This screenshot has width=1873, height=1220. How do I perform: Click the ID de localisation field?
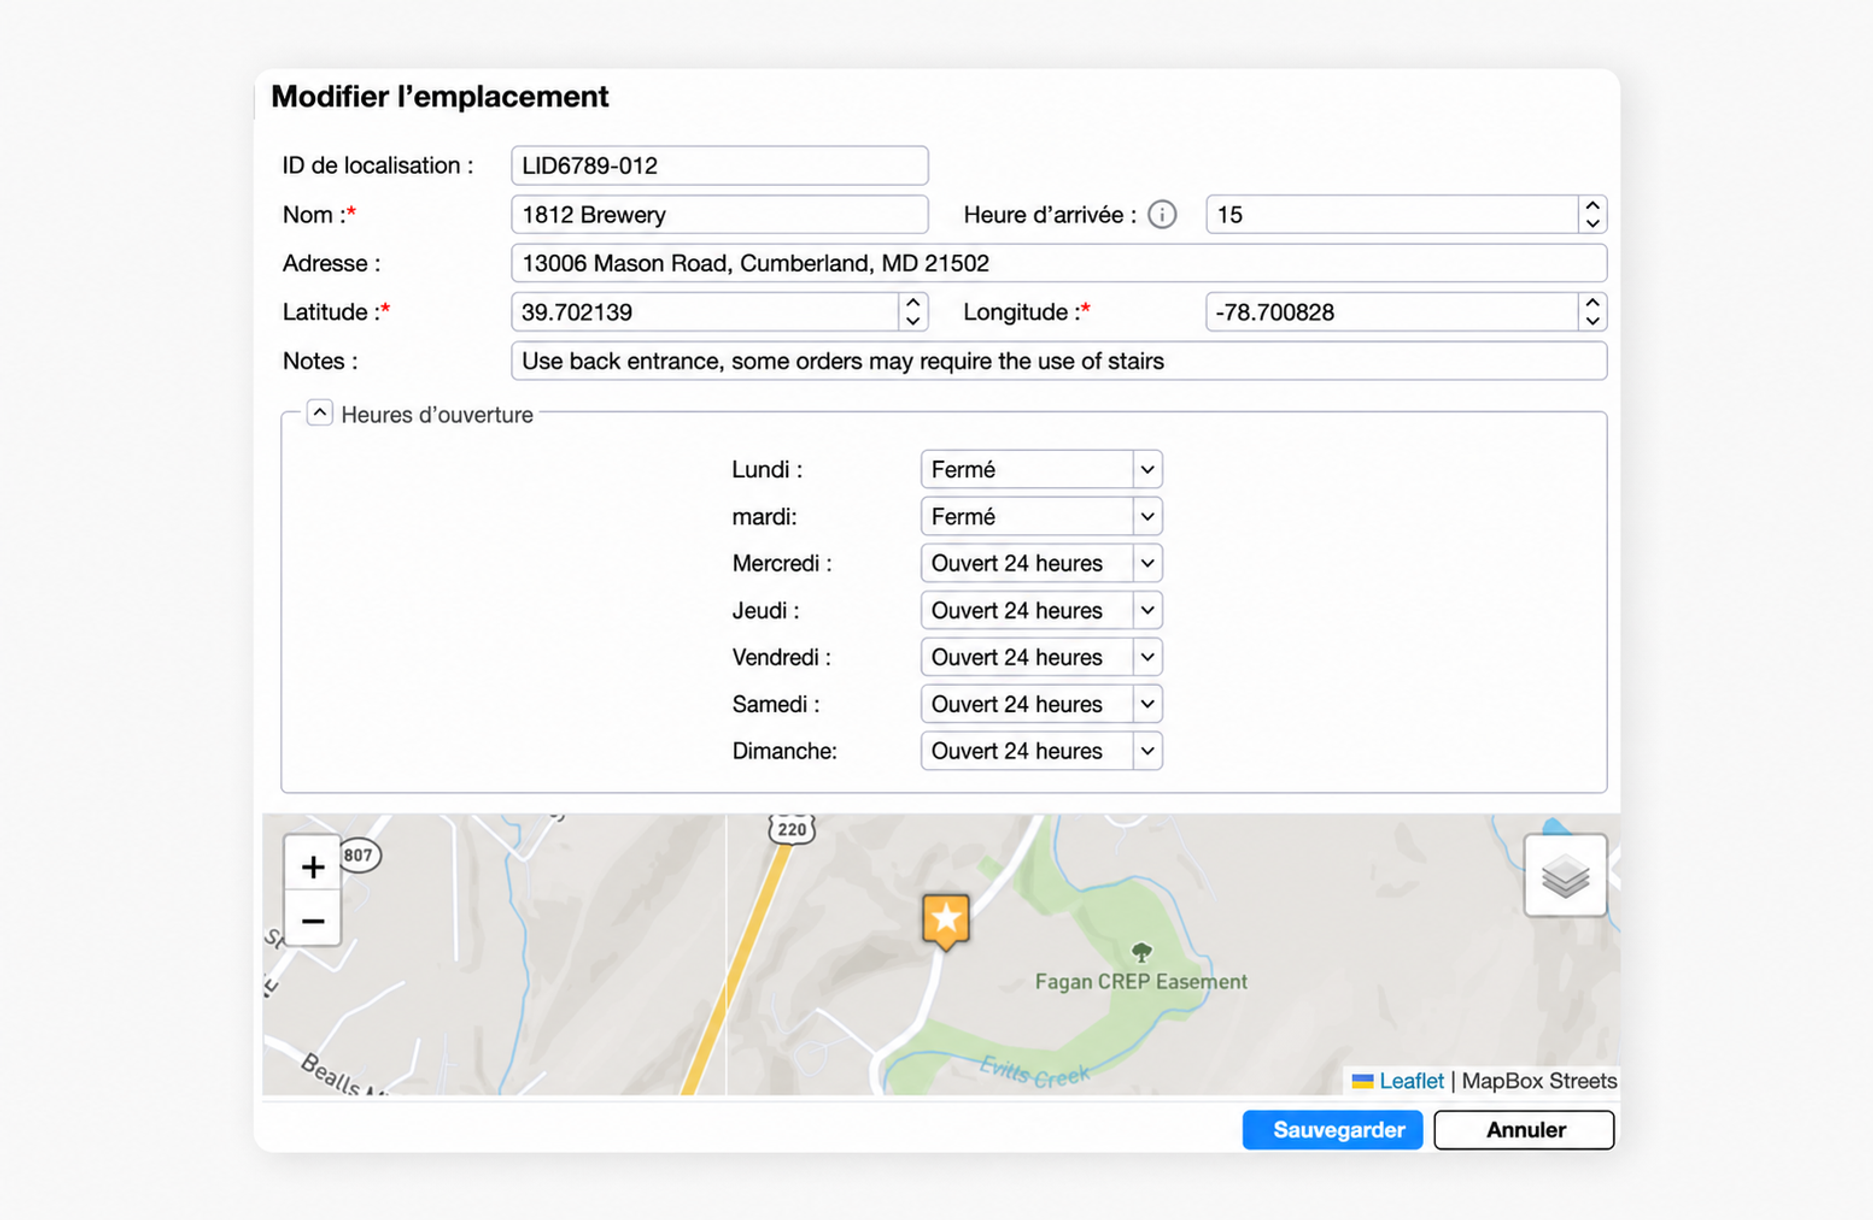719,165
